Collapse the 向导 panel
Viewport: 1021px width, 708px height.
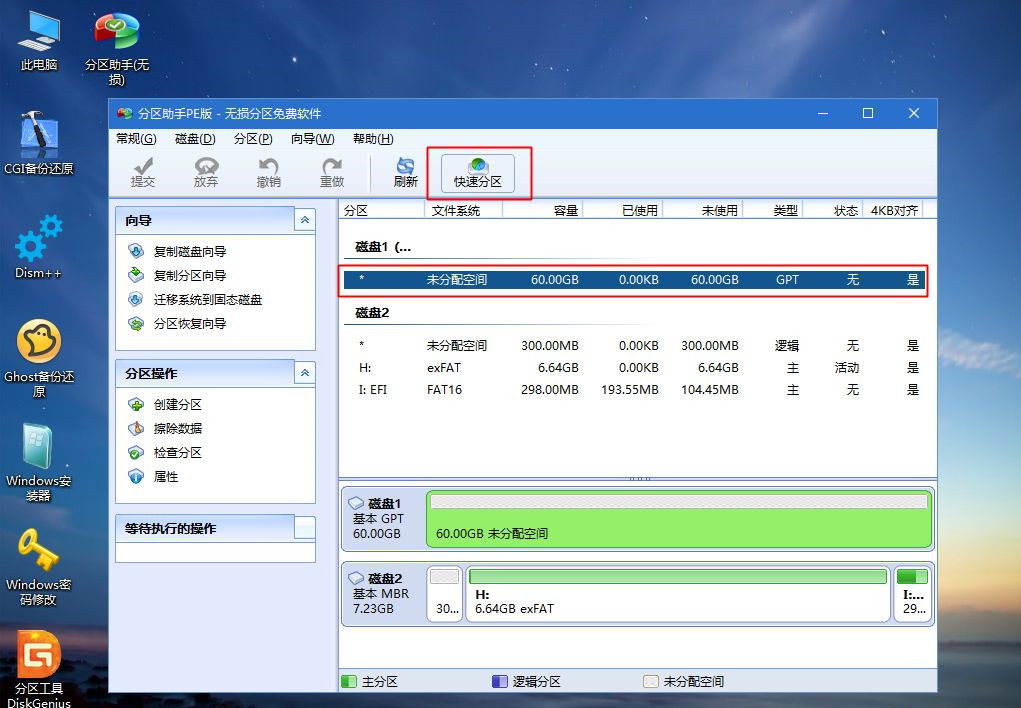305,220
